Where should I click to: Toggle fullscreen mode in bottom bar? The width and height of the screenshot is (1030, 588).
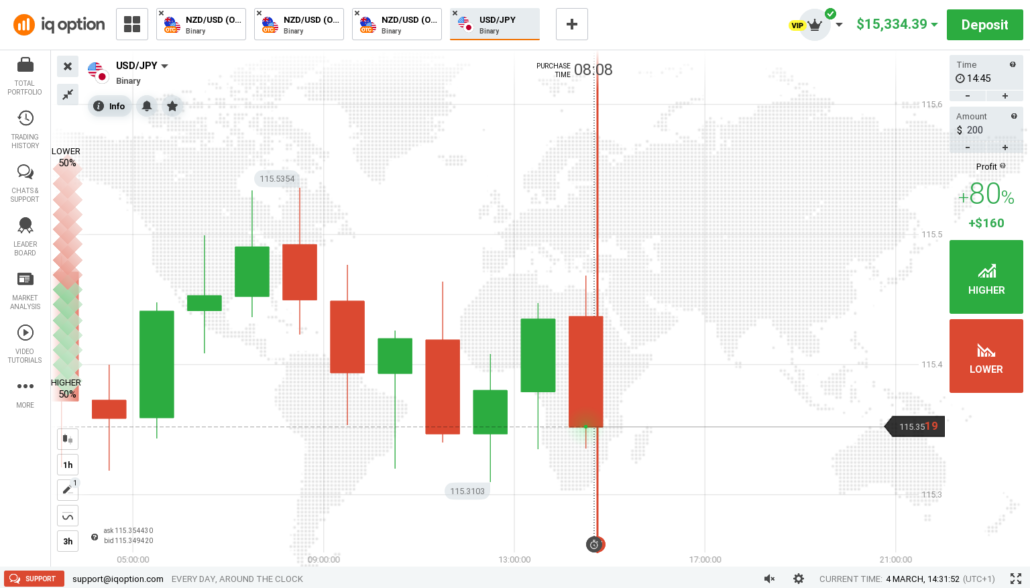point(1014,579)
